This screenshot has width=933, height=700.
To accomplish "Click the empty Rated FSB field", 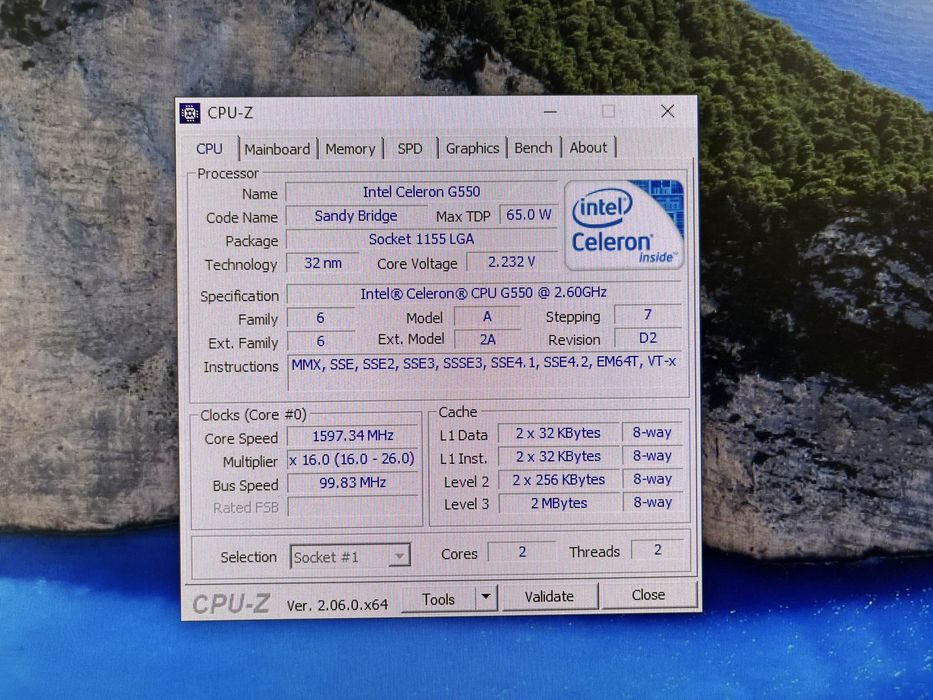I will pyautogui.click(x=353, y=506).
